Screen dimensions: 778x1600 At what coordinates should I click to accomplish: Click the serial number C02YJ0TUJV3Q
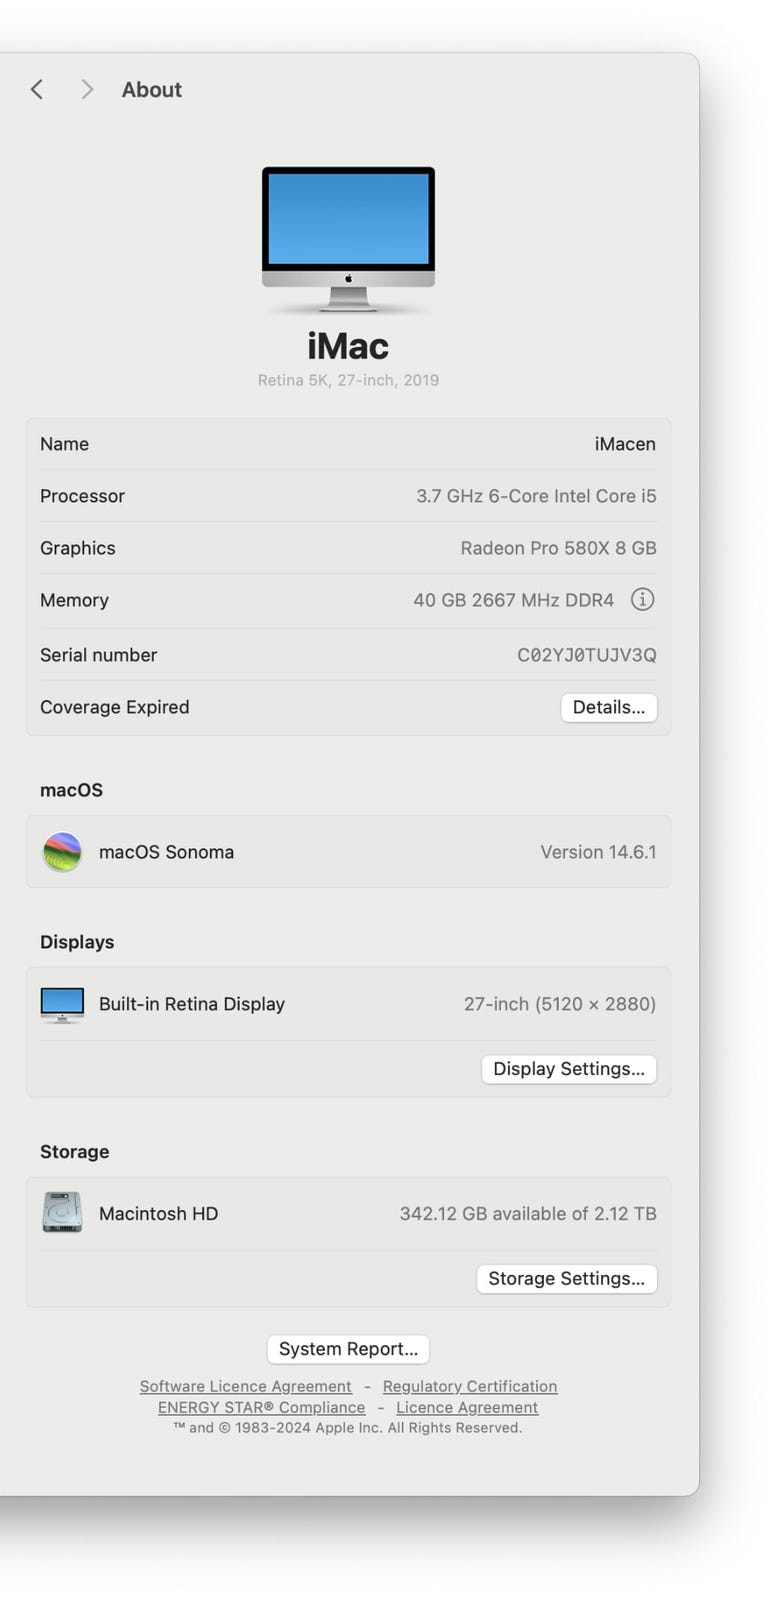point(587,655)
